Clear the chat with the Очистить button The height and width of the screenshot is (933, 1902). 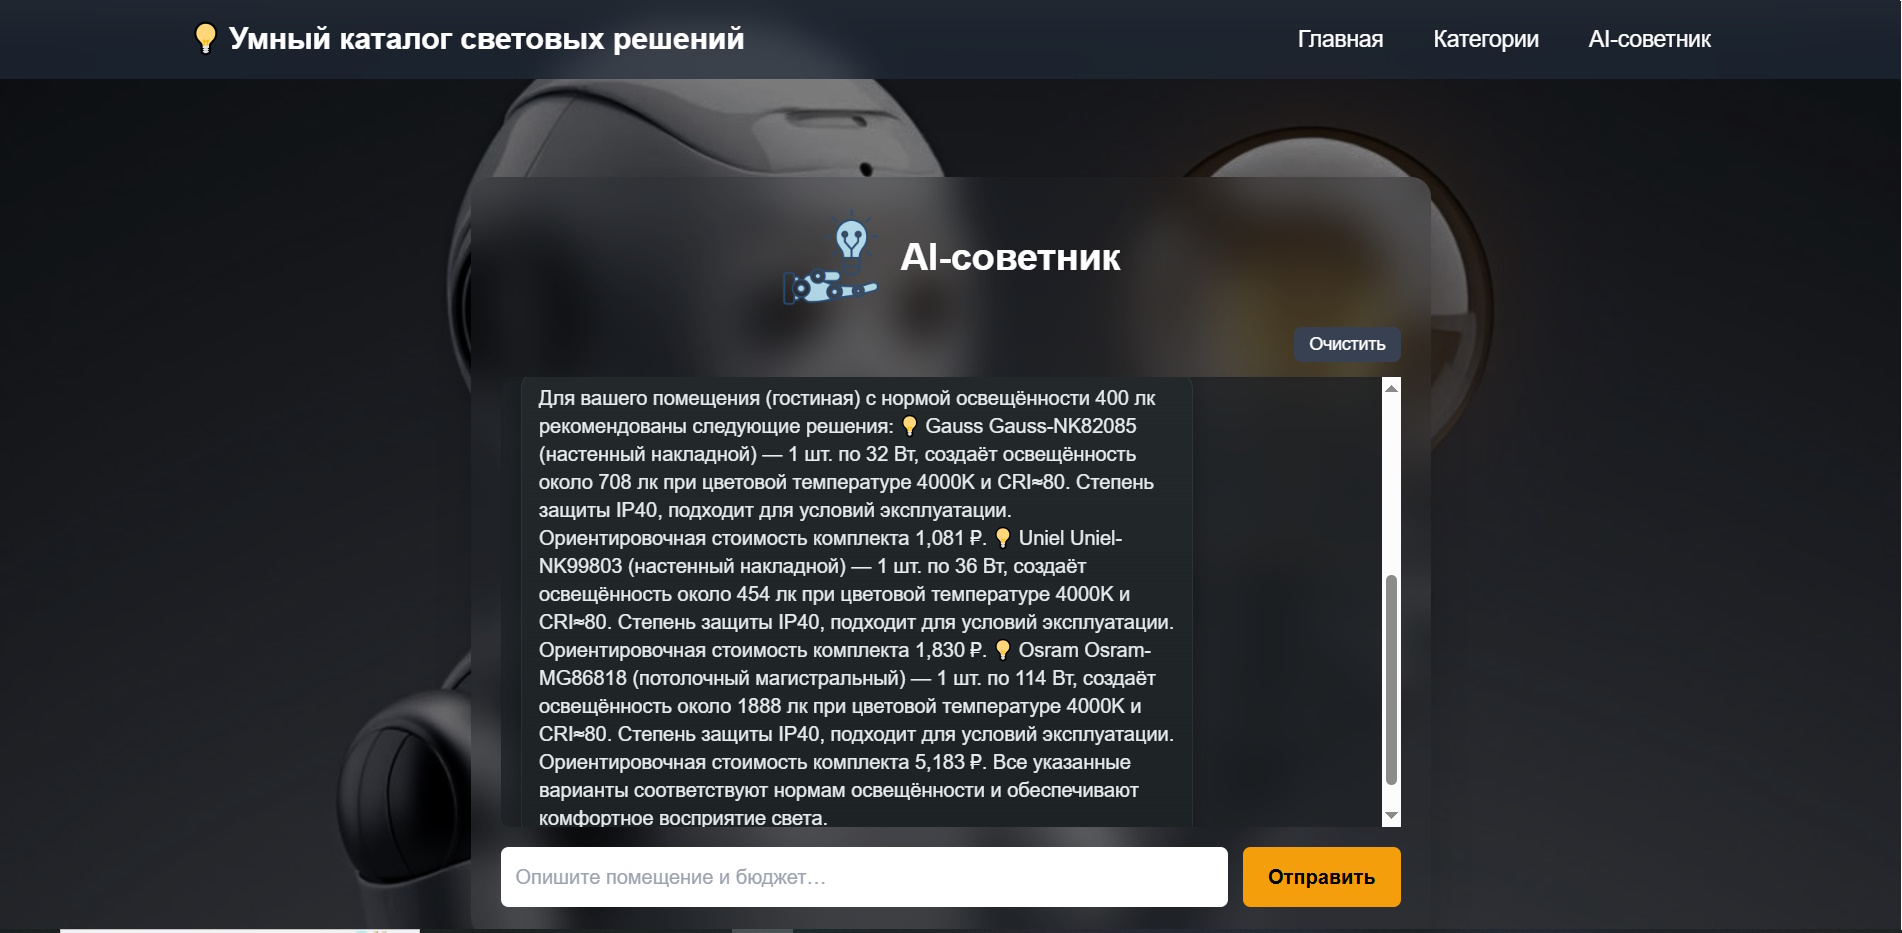(1347, 344)
